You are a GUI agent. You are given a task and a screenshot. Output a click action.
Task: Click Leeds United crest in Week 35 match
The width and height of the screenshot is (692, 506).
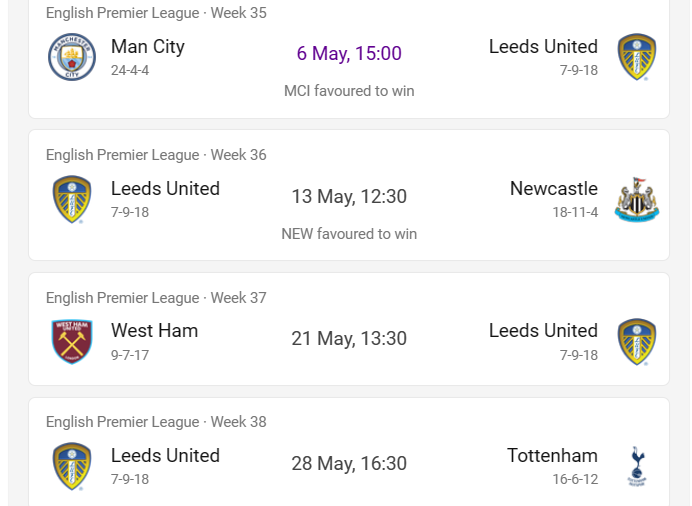[636, 57]
